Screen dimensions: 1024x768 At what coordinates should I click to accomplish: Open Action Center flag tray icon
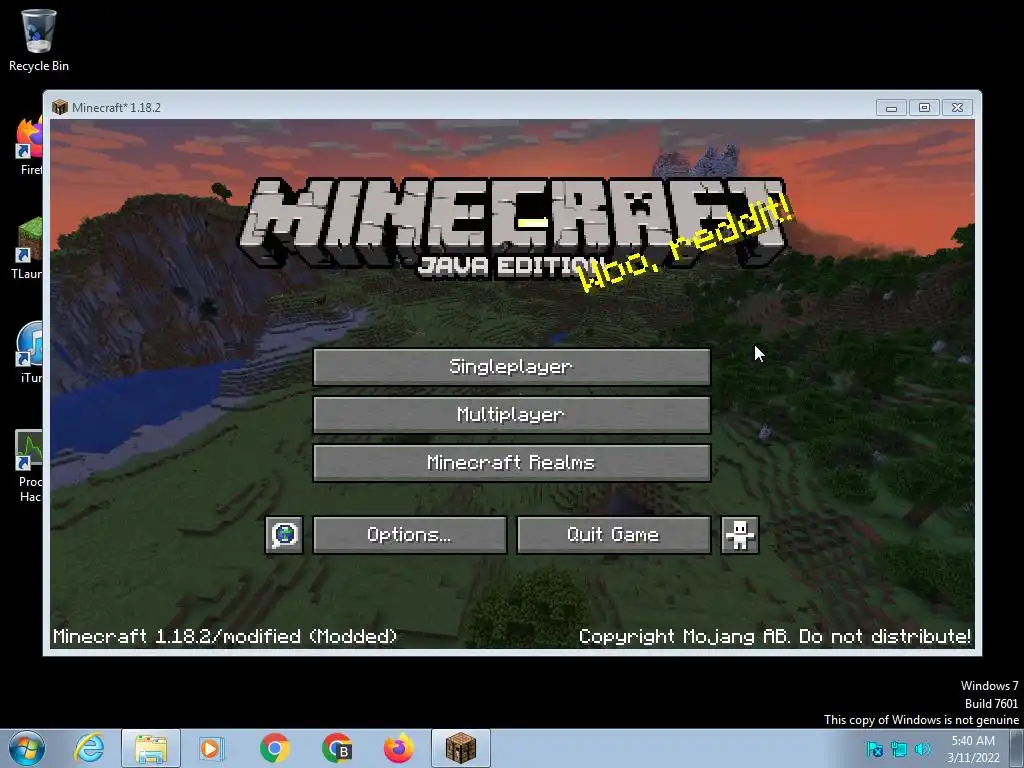coord(874,749)
